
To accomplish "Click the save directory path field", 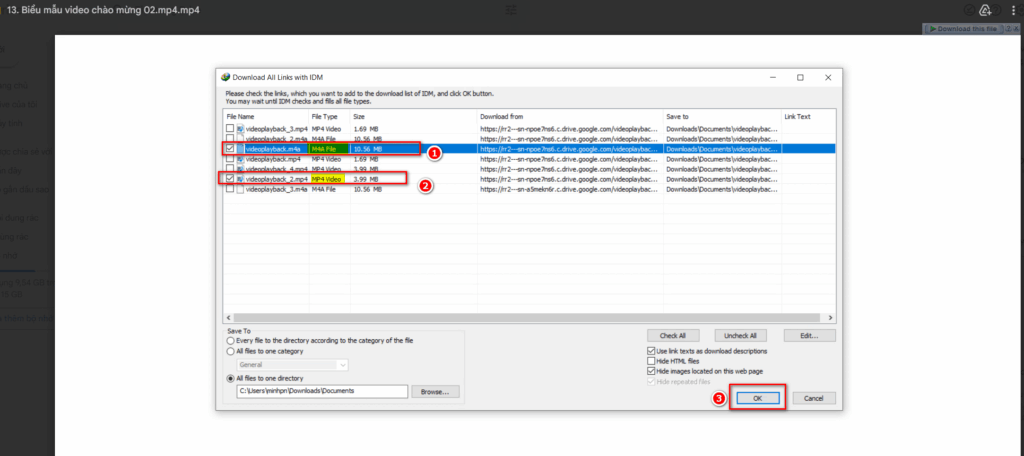I will [x=322, y=391].
